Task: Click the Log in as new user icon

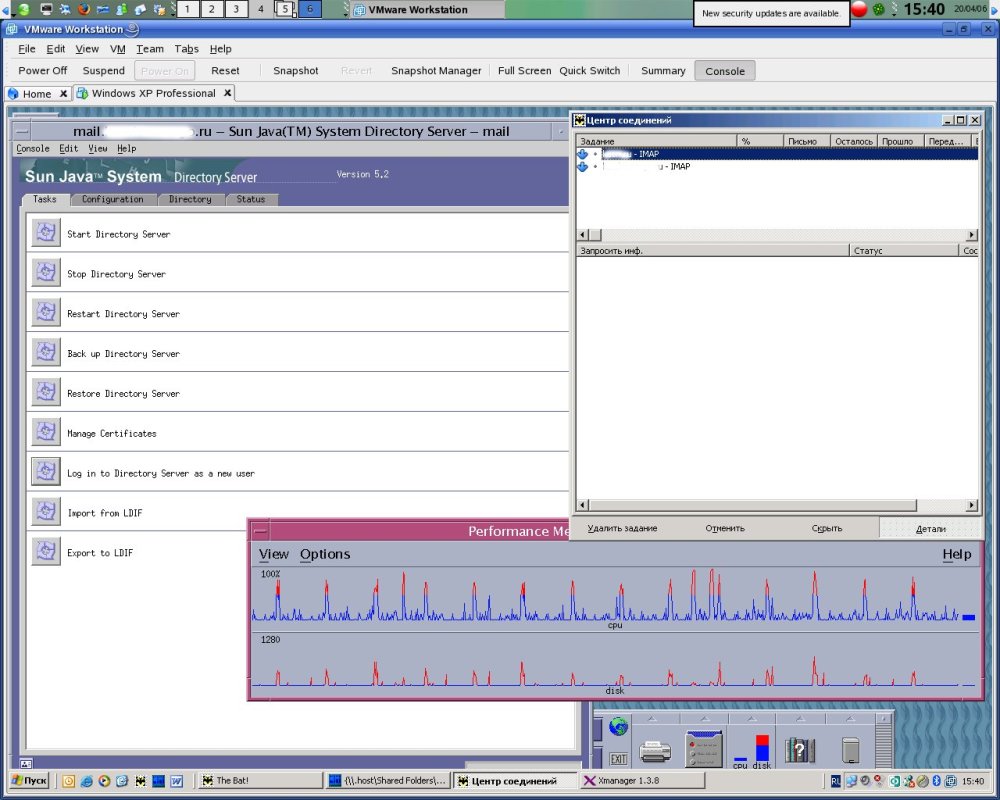Action: click(x=46, y=472)
